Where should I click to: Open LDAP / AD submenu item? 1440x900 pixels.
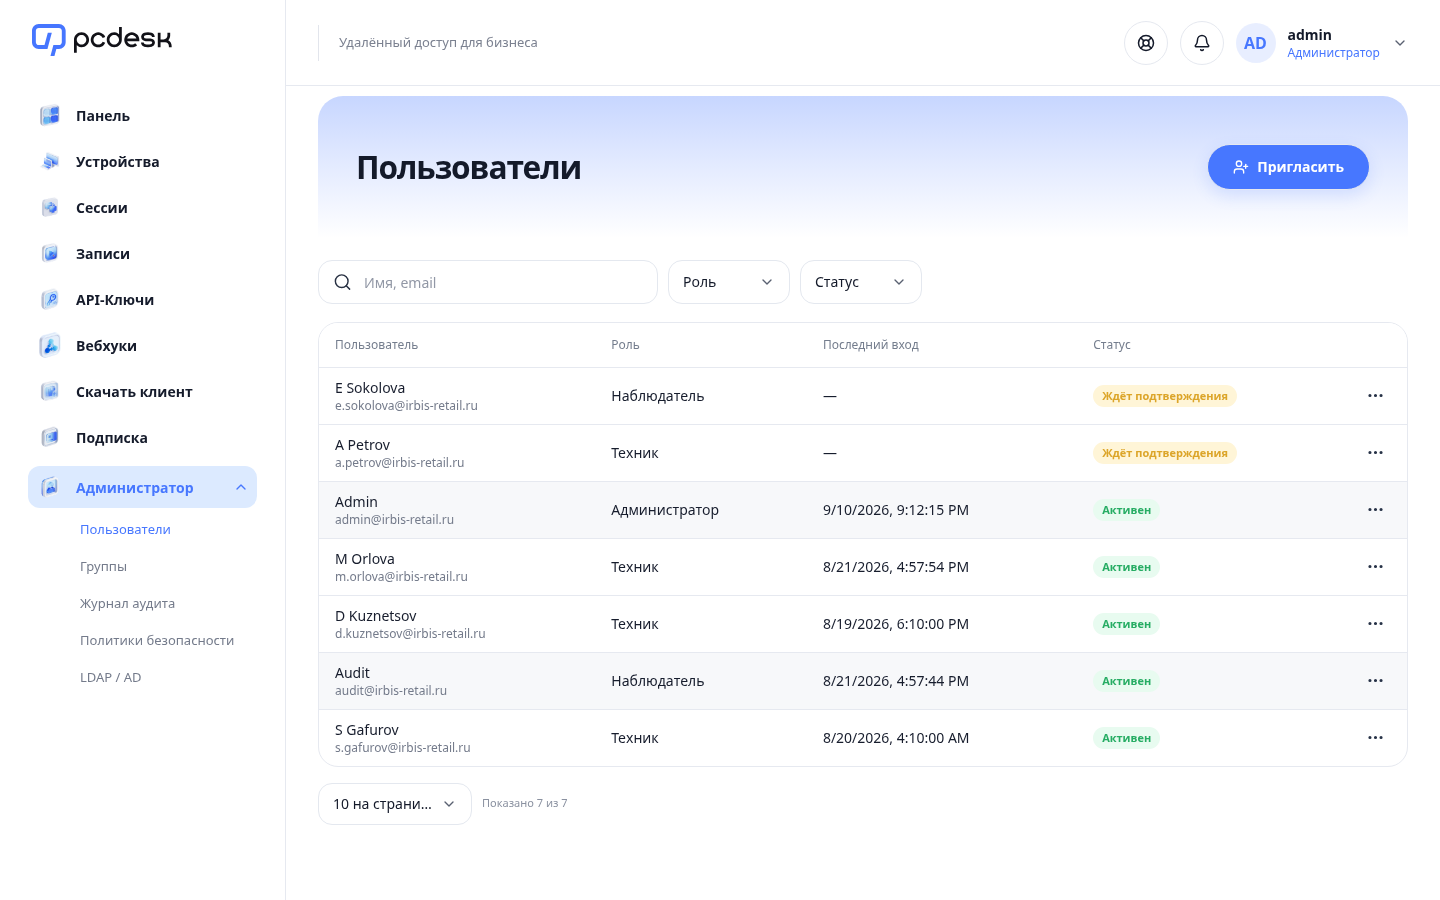[x=111, y=678]
